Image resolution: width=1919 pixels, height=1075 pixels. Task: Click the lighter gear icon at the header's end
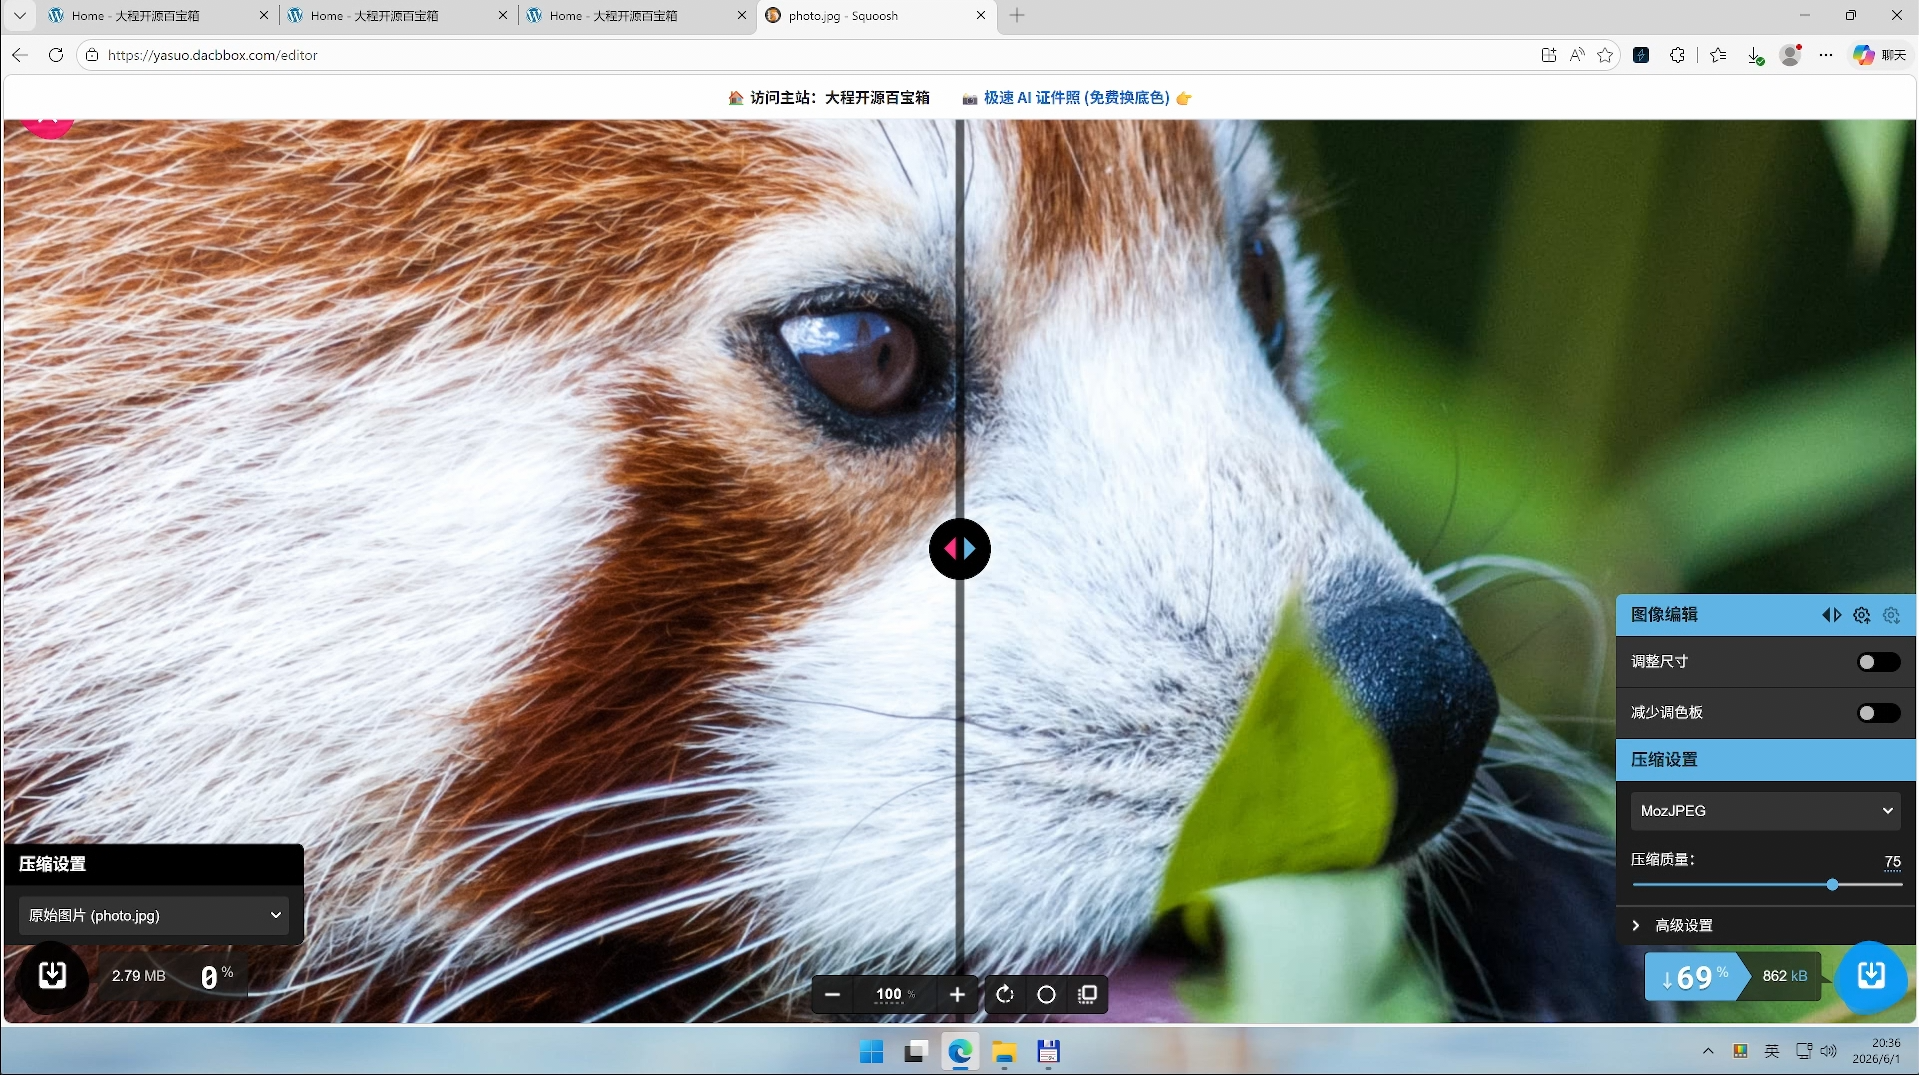pyautogui.click(x=1891, y=615)
